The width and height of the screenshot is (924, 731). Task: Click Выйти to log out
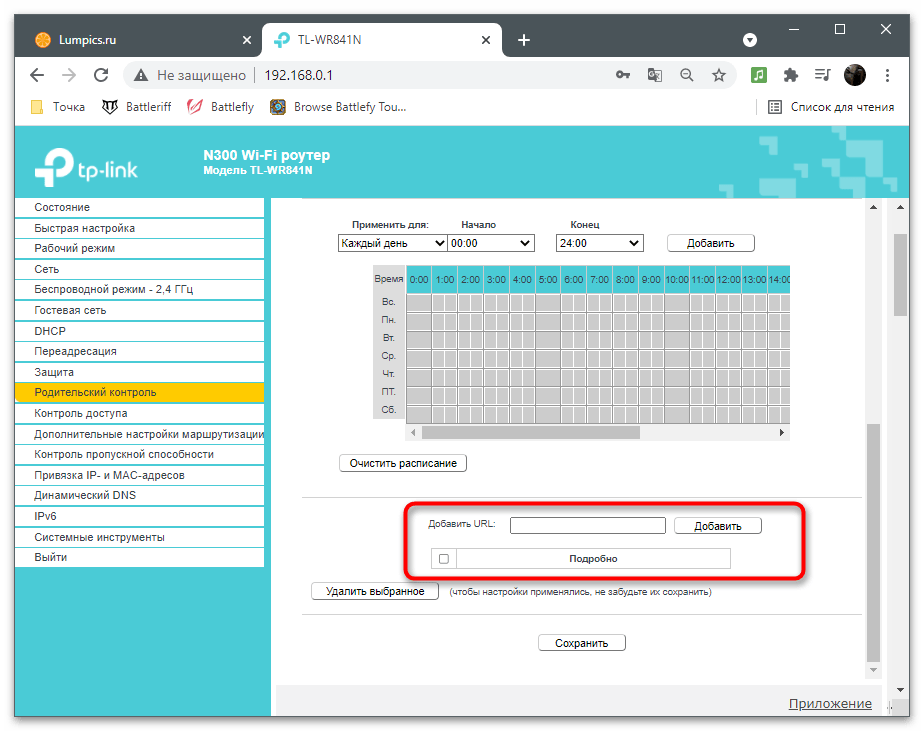139,557
